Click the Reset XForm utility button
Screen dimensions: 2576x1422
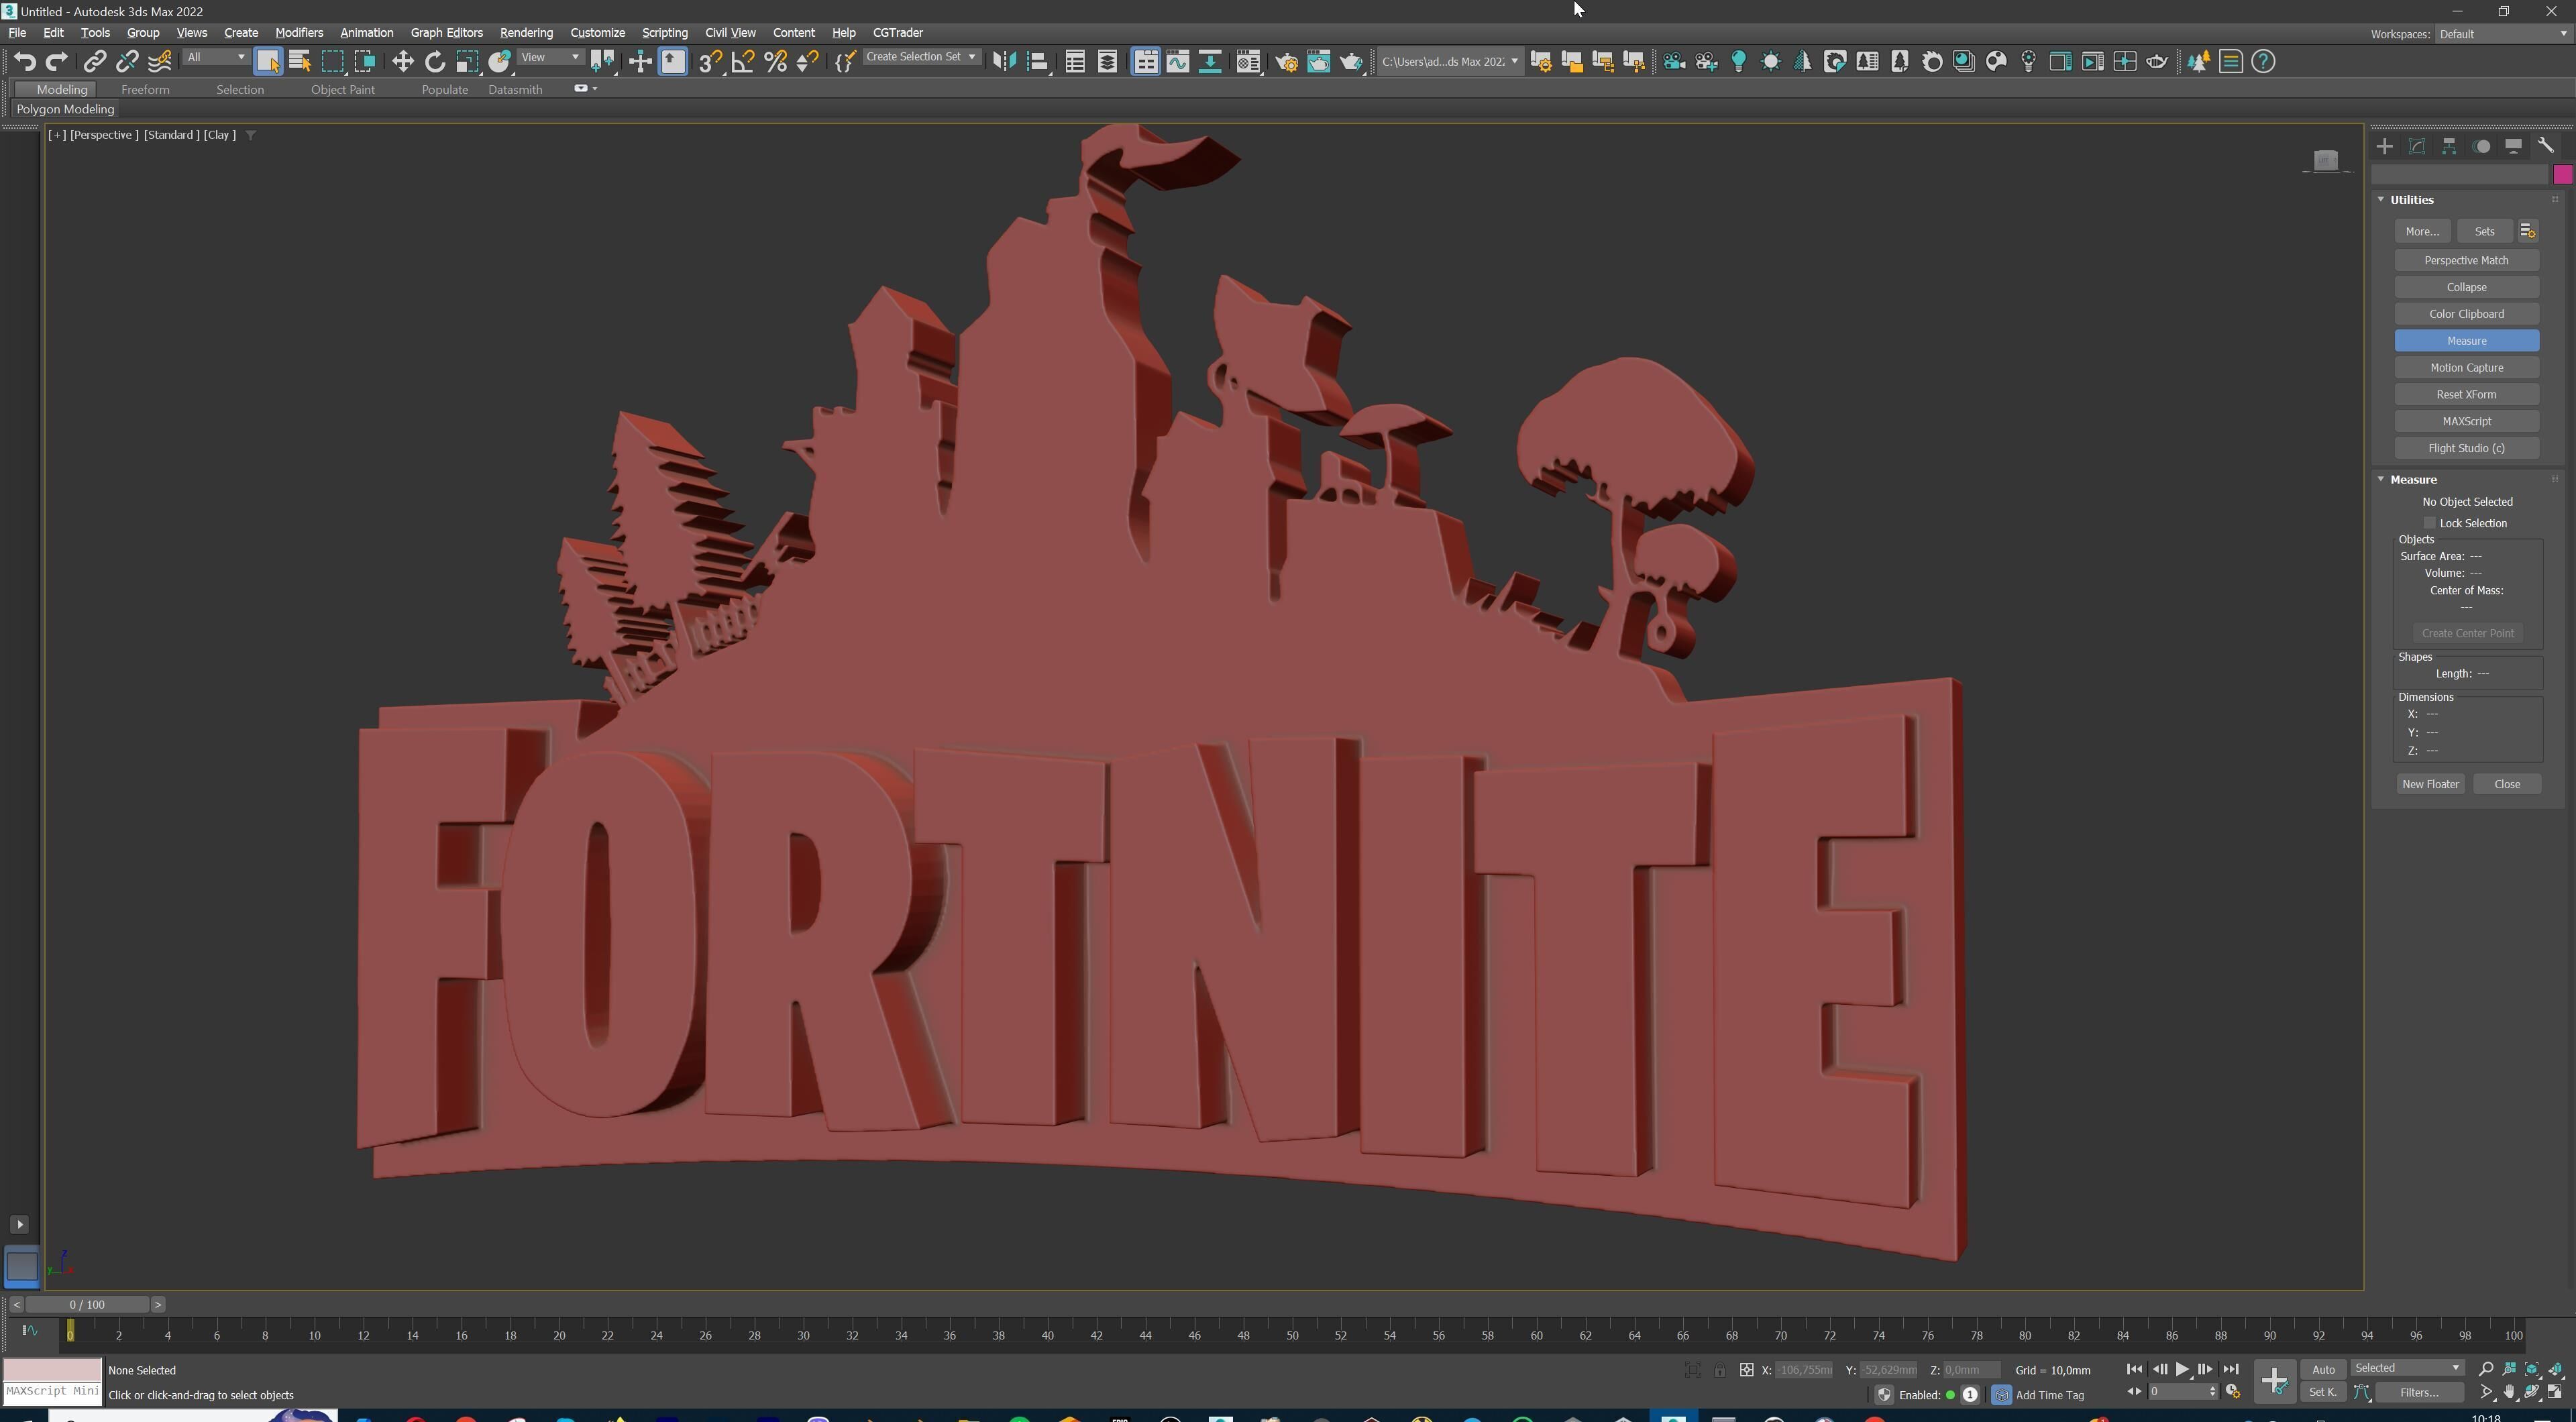tap(2466, 395)
